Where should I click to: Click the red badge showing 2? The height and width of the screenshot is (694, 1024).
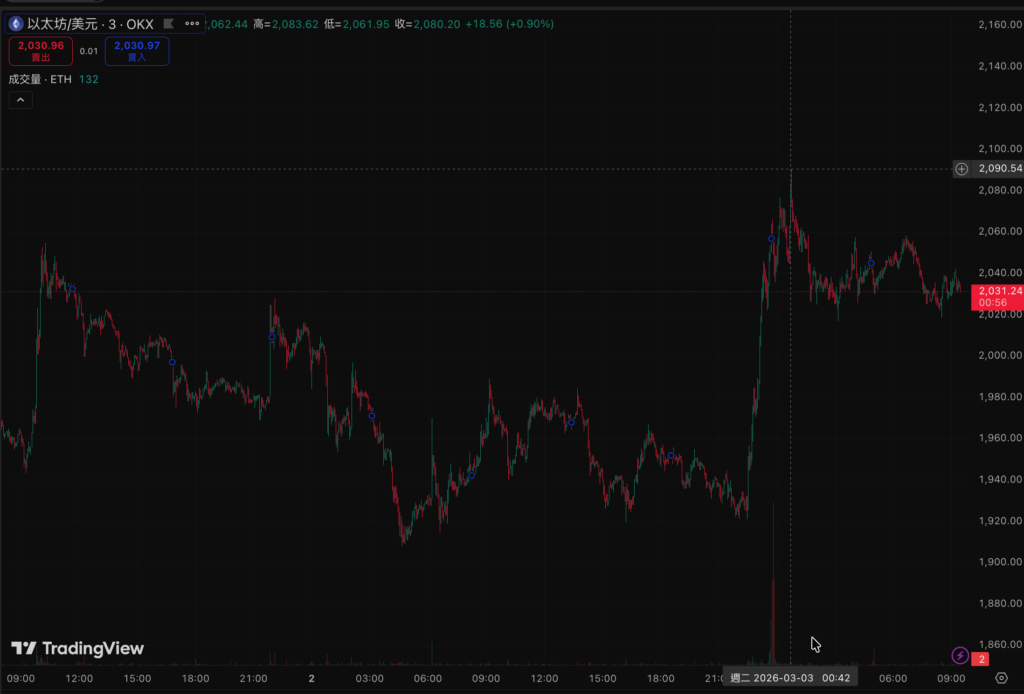[982, 659]
